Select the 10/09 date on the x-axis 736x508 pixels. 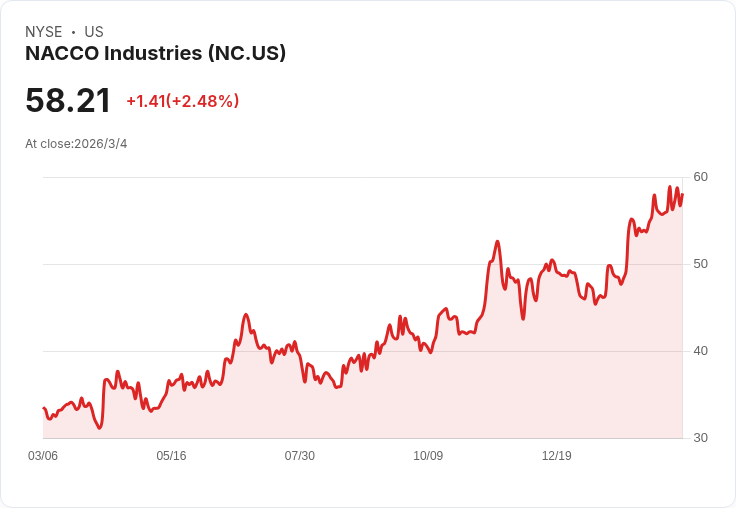point(428,456)
